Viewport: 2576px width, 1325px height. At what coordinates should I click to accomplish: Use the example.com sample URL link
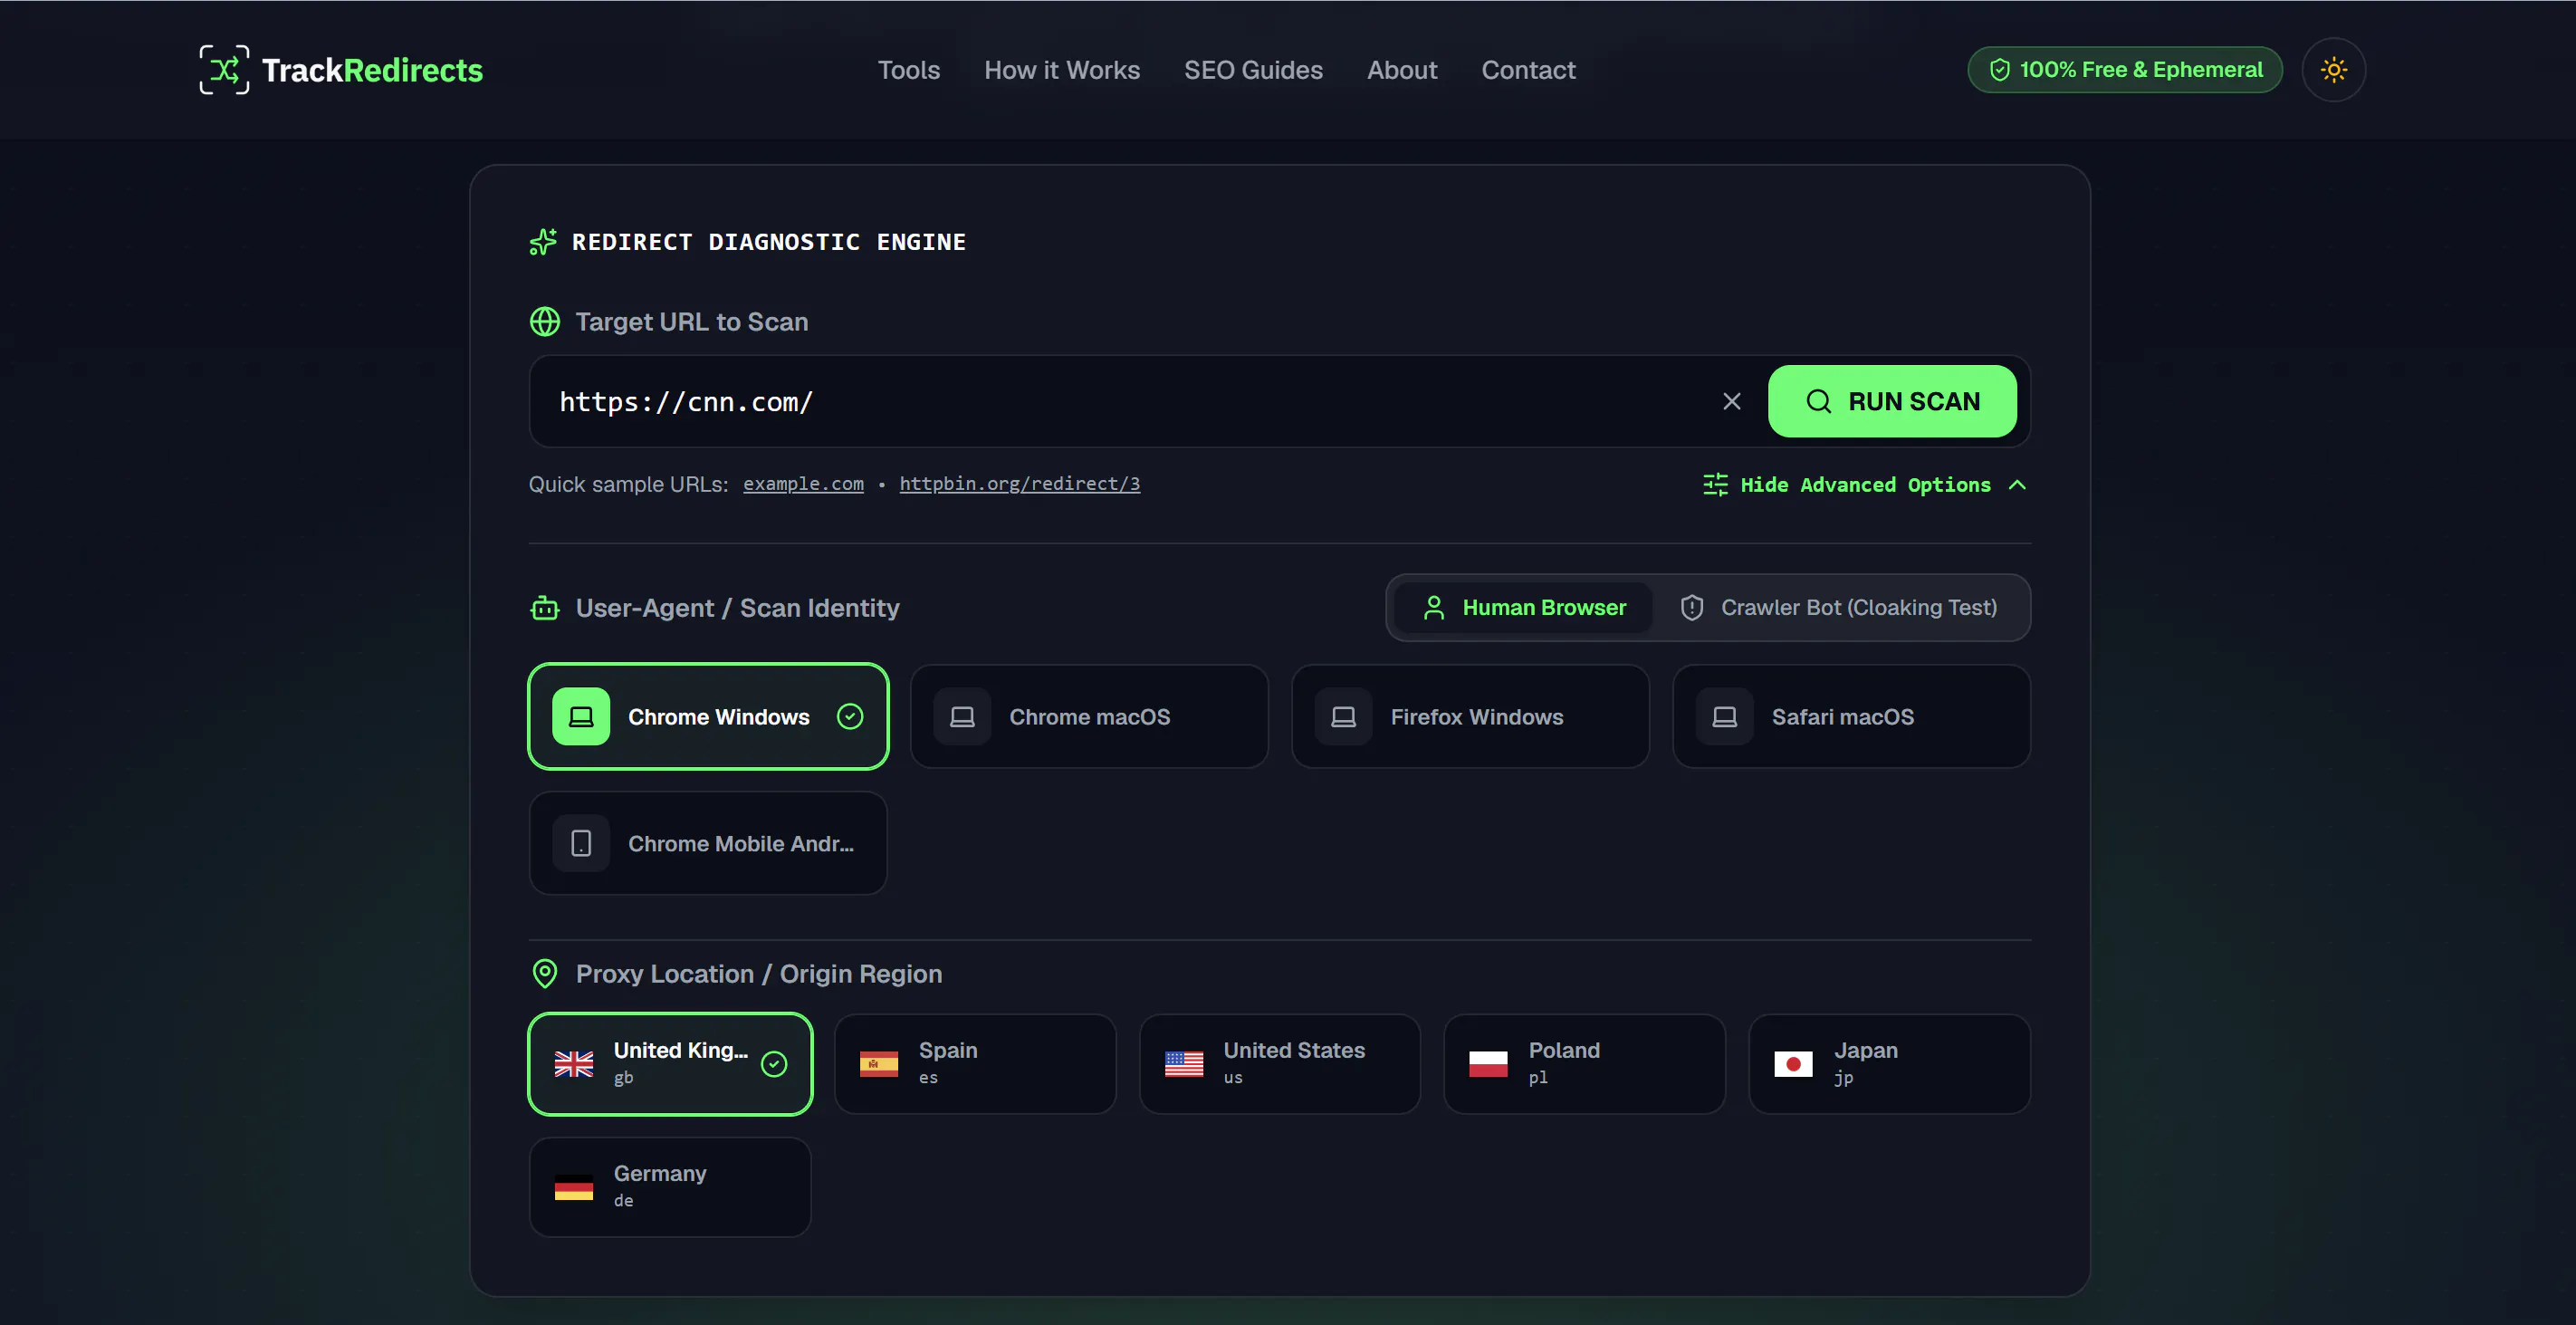[x=803, y=484]
